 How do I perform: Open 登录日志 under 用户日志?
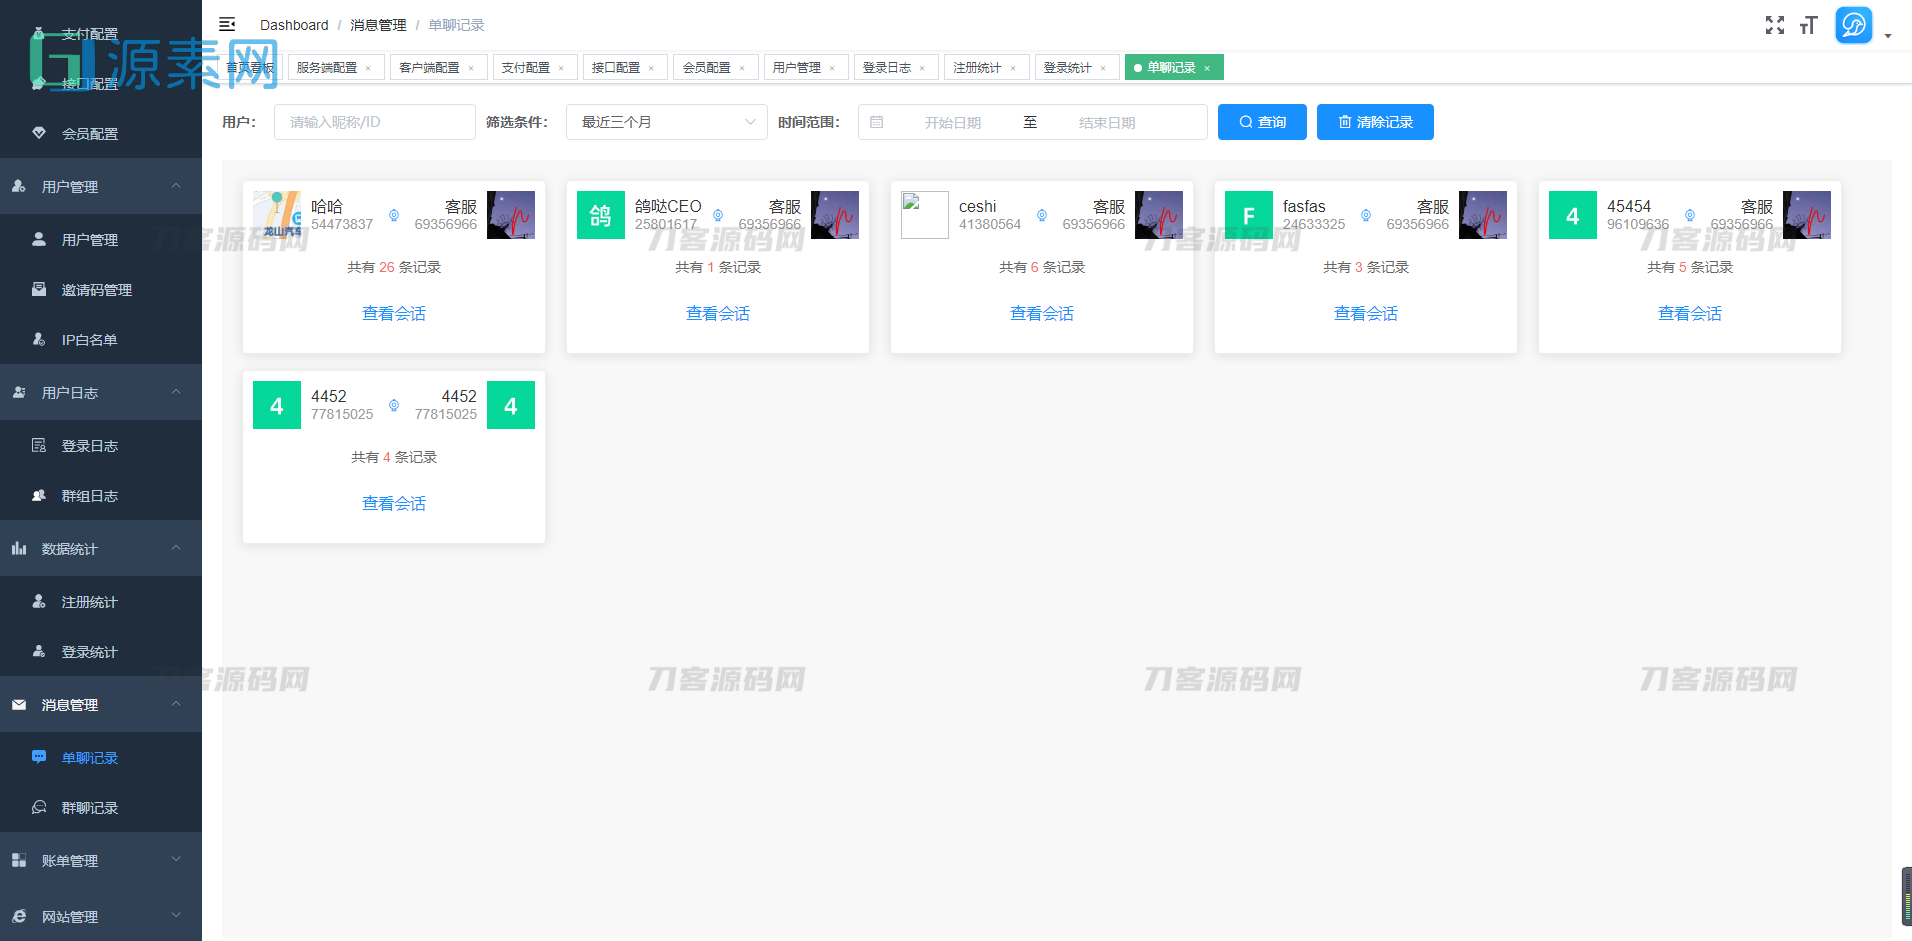coord(89,445)
